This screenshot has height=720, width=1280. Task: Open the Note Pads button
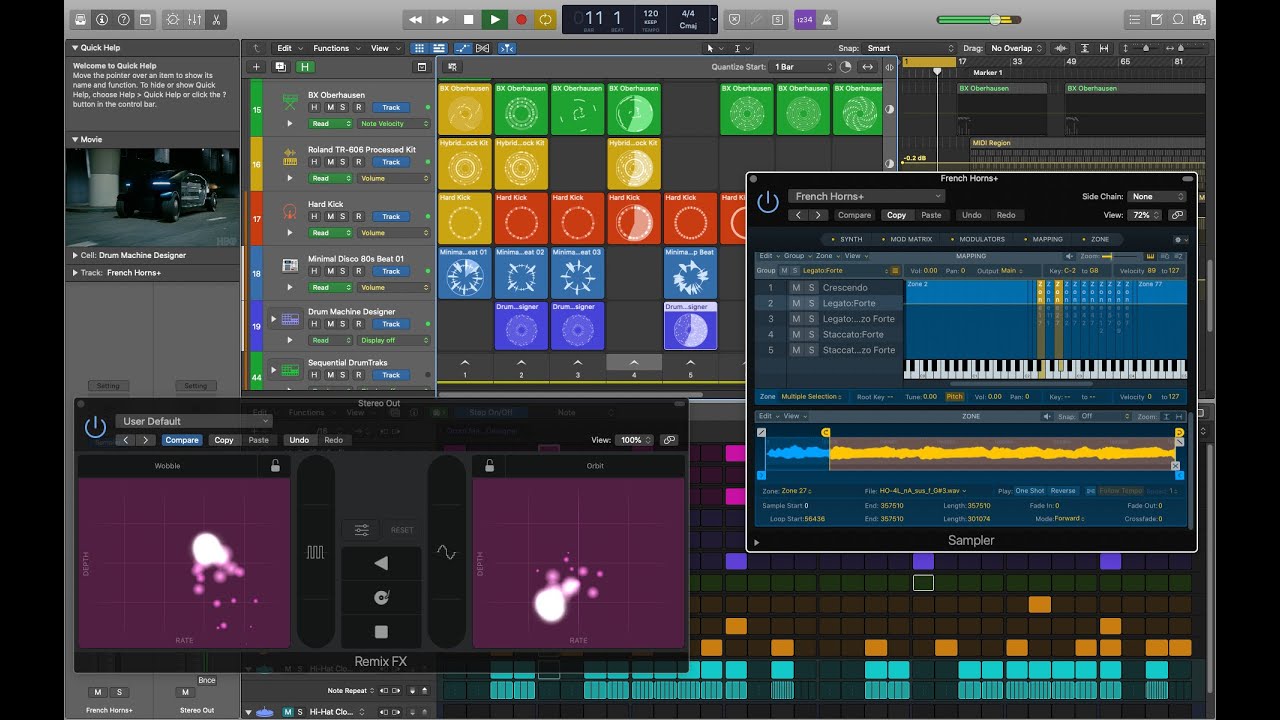pos(1157,19)
